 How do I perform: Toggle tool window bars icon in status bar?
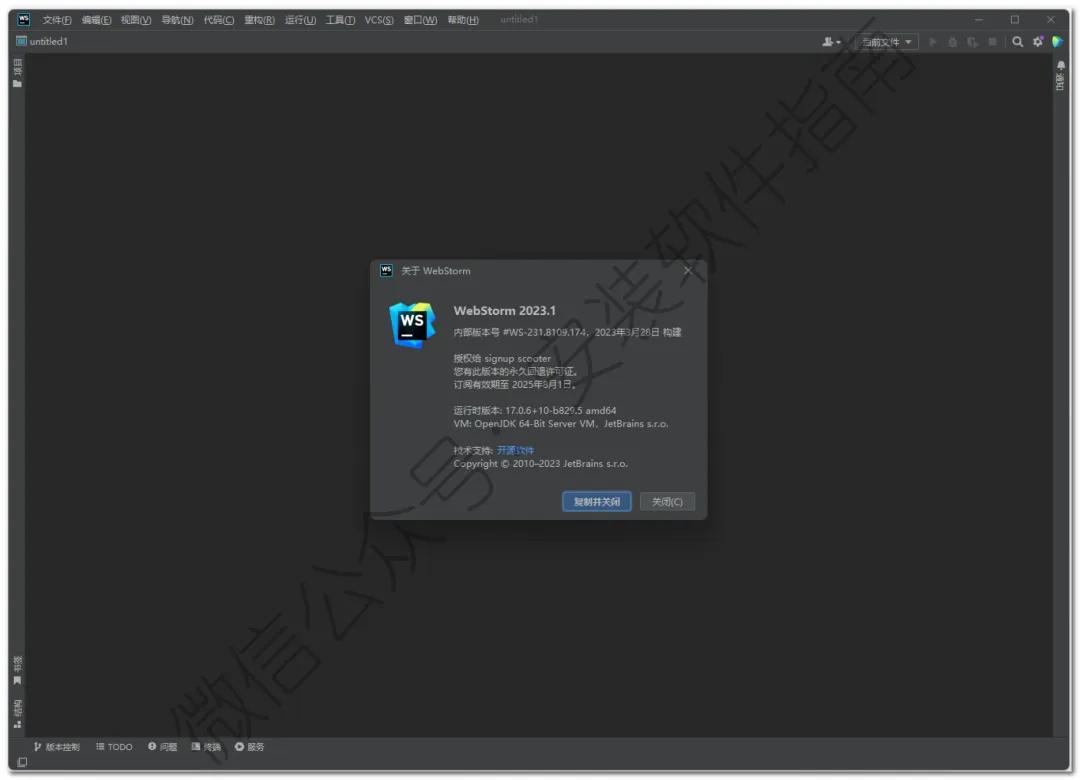(22, 762)
